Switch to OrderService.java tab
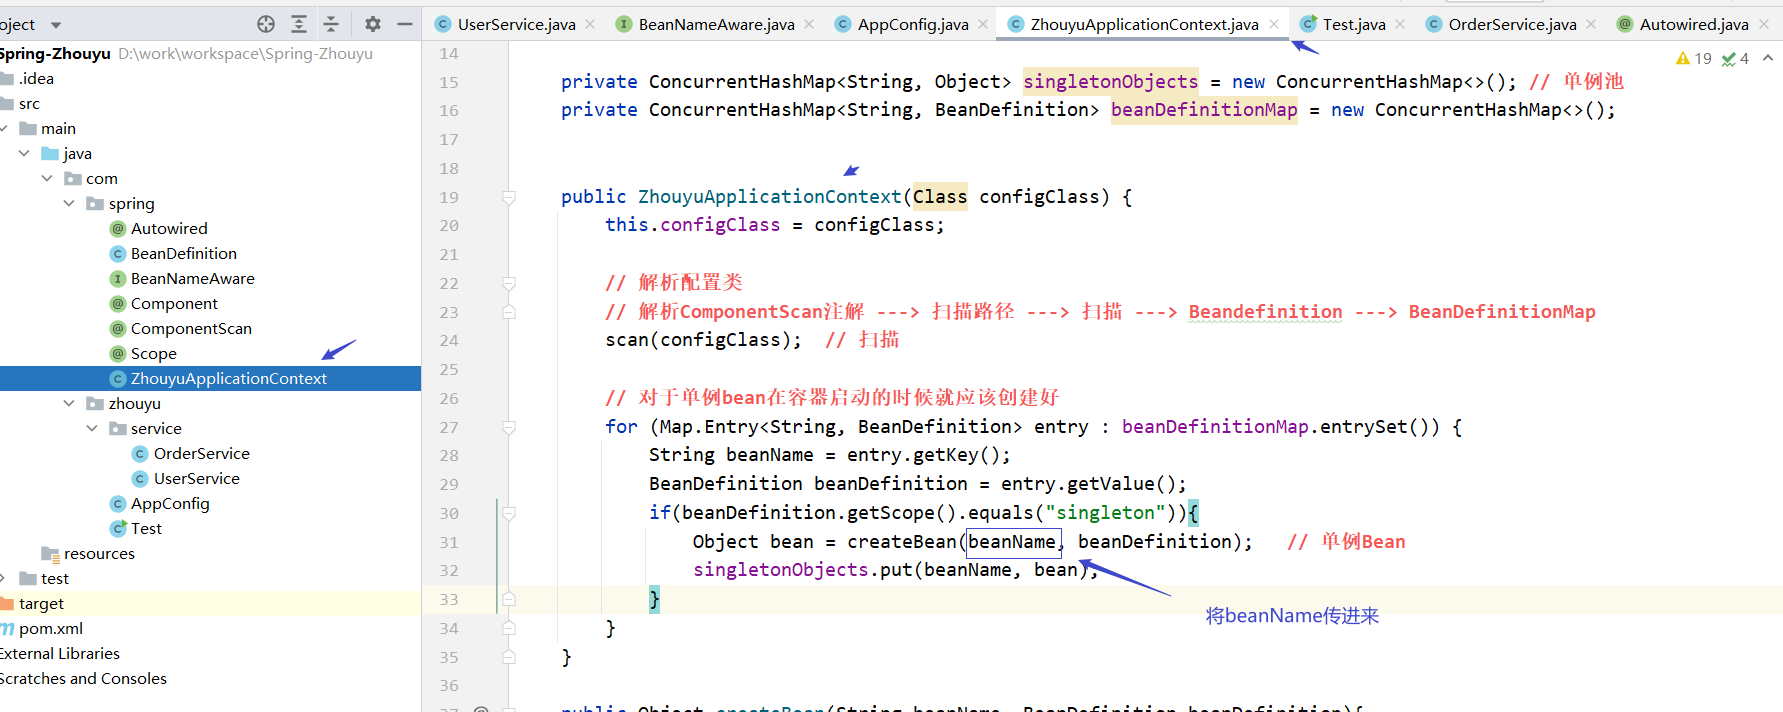Screen dimensions: 1783x712 tap(1512, 24)
